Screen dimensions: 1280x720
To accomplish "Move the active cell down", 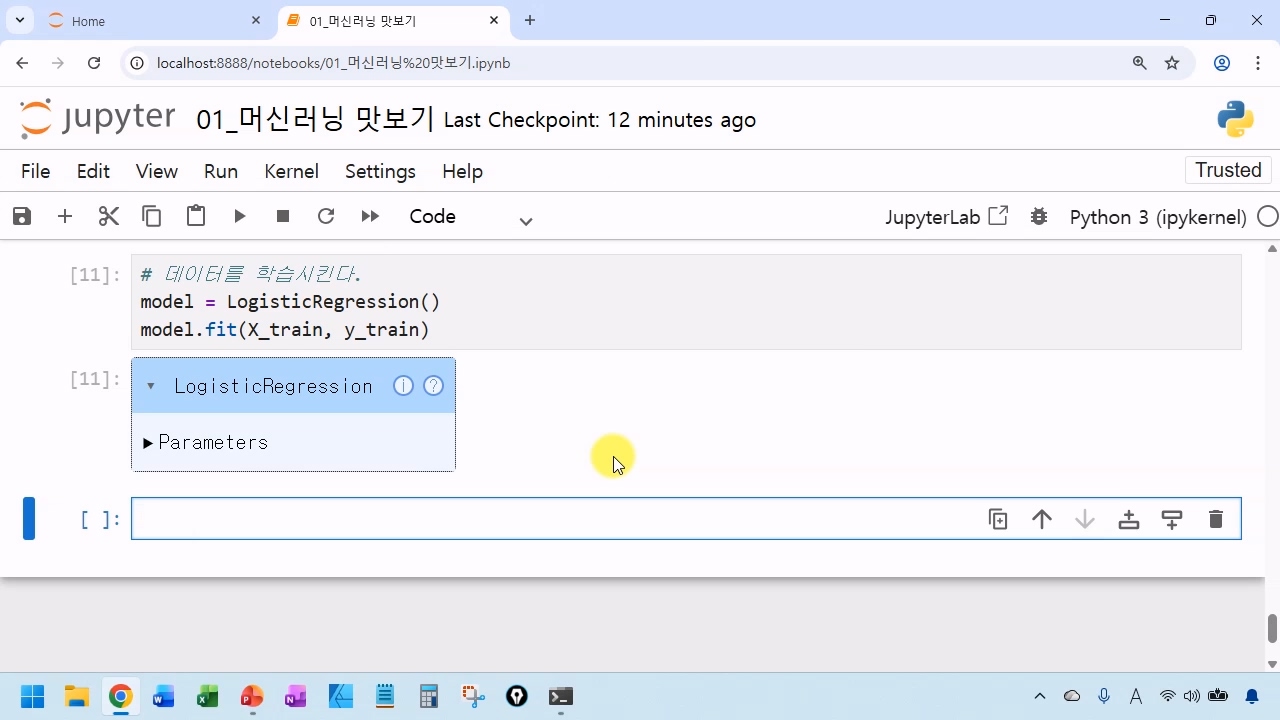I will point(1085,519).
